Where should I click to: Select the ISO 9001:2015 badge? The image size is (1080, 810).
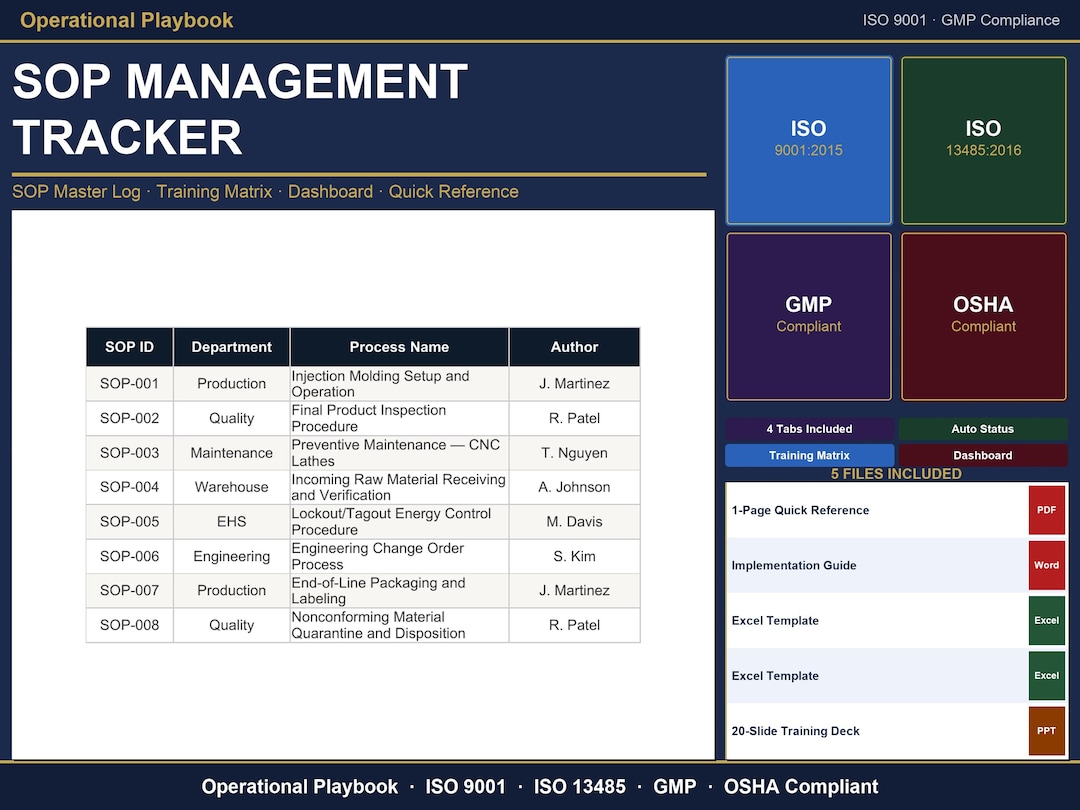[808, 140]
